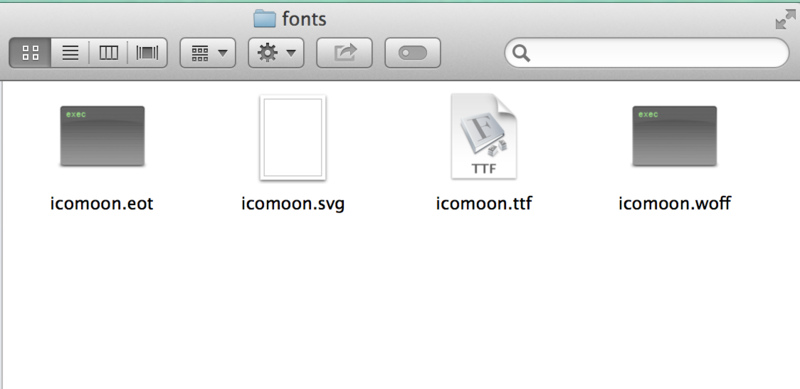Switch to icon view mode

coord(30,53)
